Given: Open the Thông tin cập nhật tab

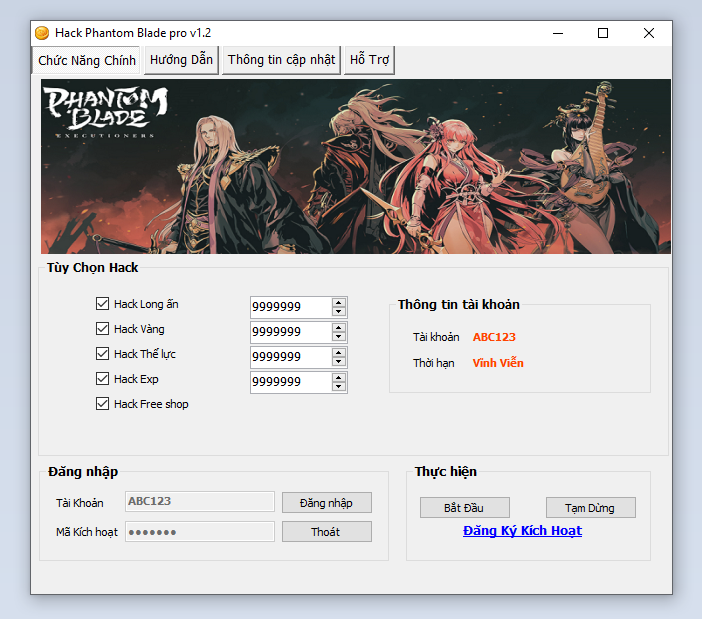Looking at the screenshot, I should click(x=281, y=60).
